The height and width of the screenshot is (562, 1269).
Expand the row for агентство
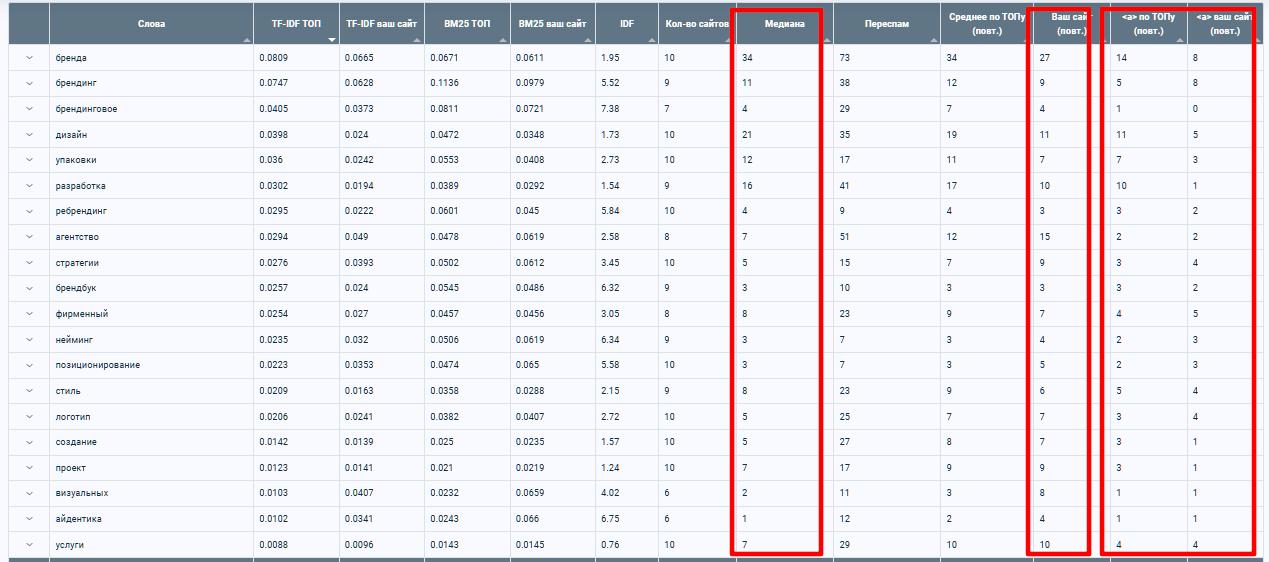click(29, 237)
